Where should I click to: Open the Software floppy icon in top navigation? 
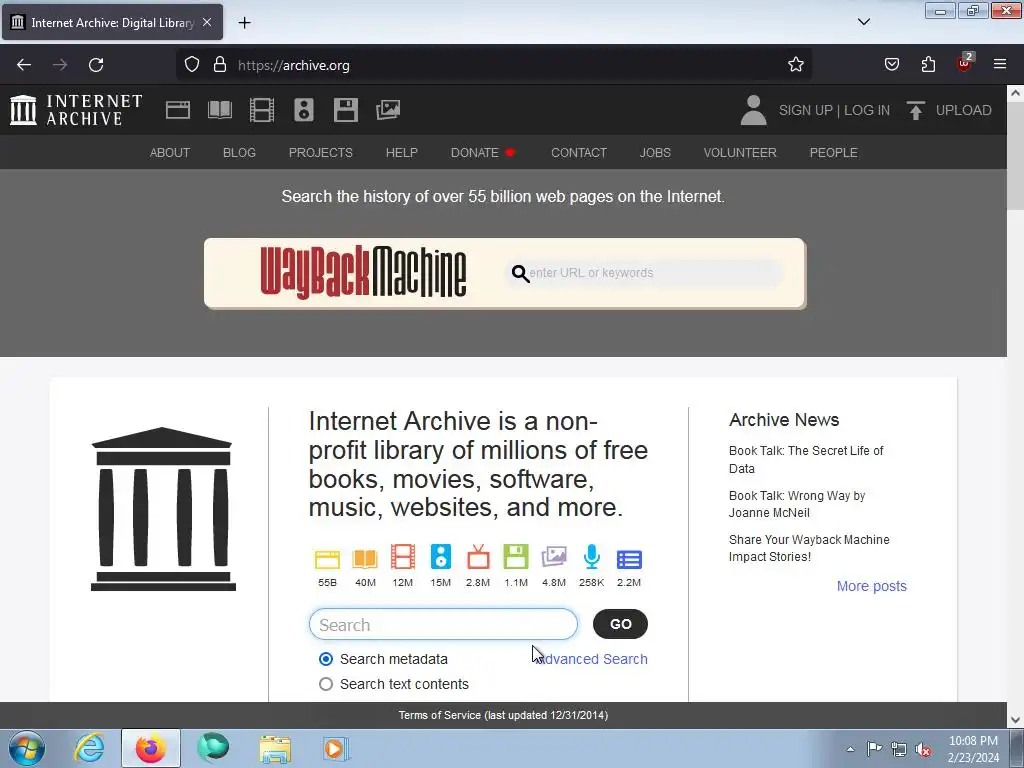(x=345, y=110)
